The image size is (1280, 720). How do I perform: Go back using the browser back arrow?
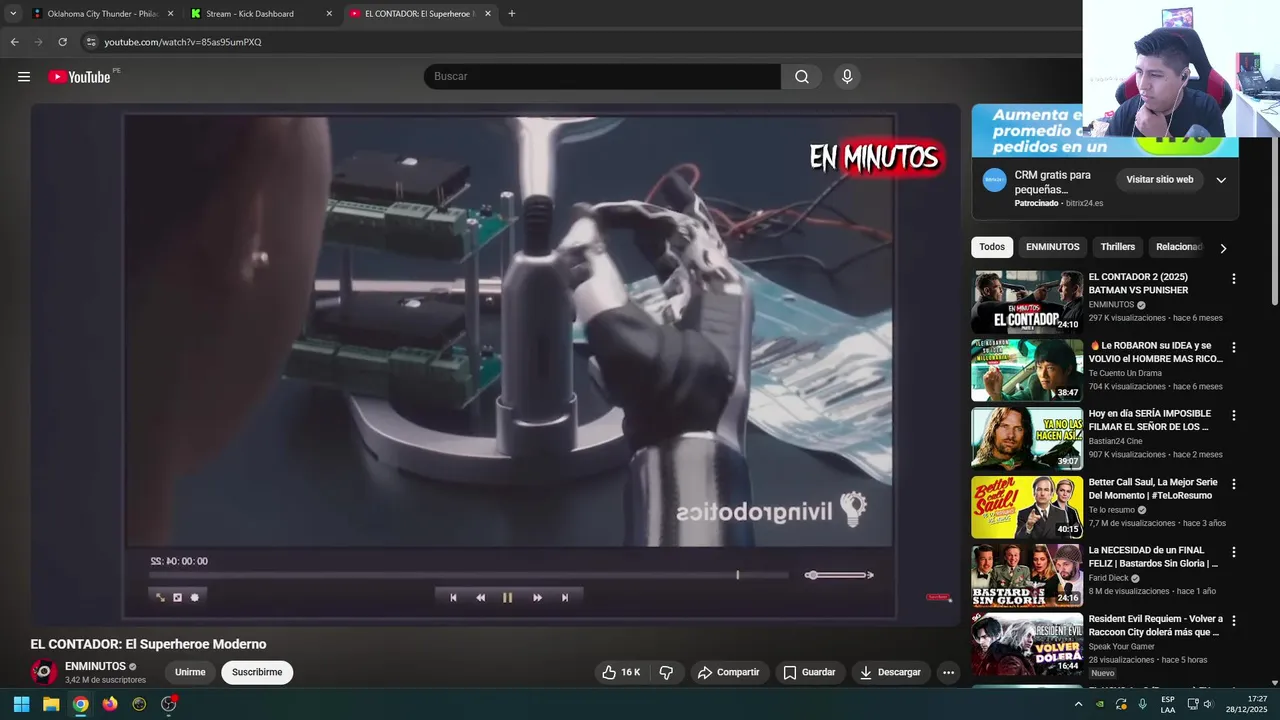[x=14, y=42]
